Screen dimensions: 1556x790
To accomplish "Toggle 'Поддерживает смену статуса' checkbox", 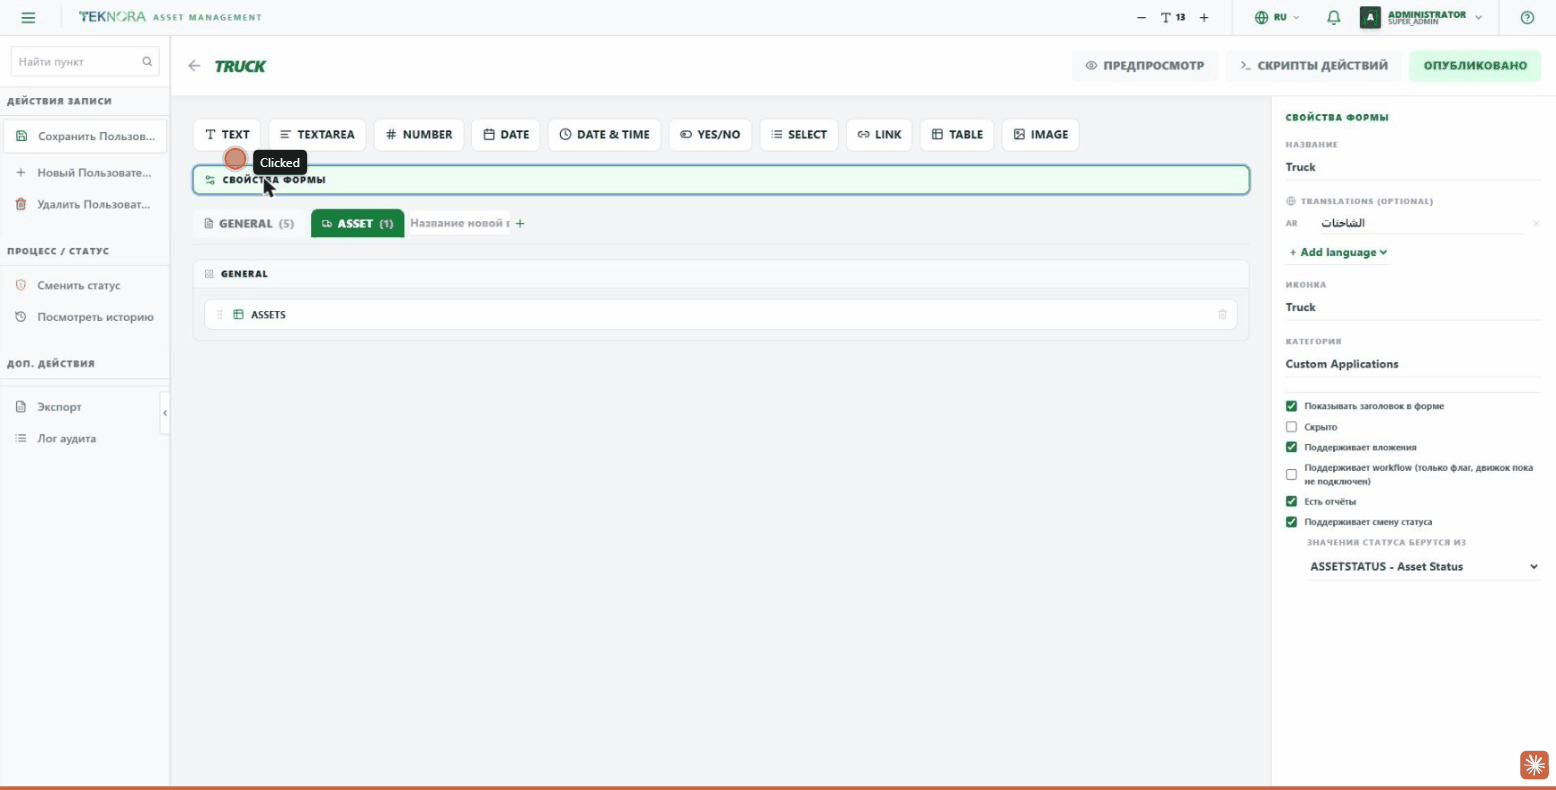I will (x=1291, y=522).
